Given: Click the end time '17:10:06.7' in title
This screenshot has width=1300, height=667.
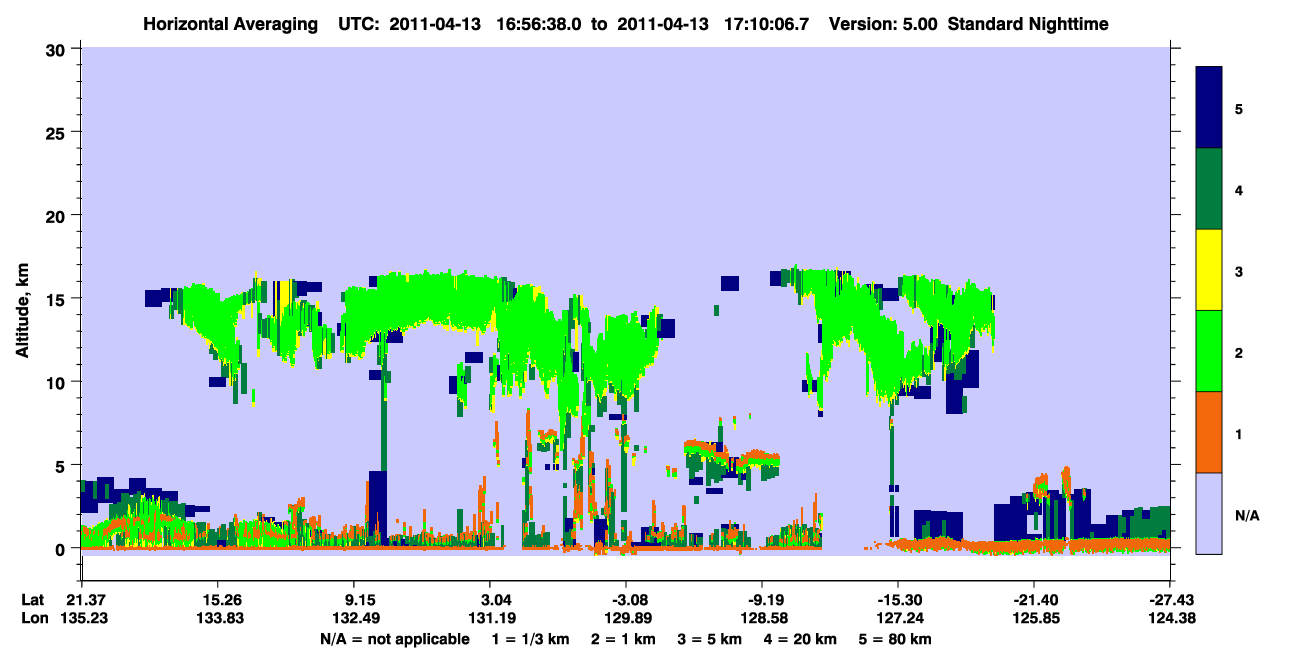Looking at the screenshot, I should click(x=764, y=23).
